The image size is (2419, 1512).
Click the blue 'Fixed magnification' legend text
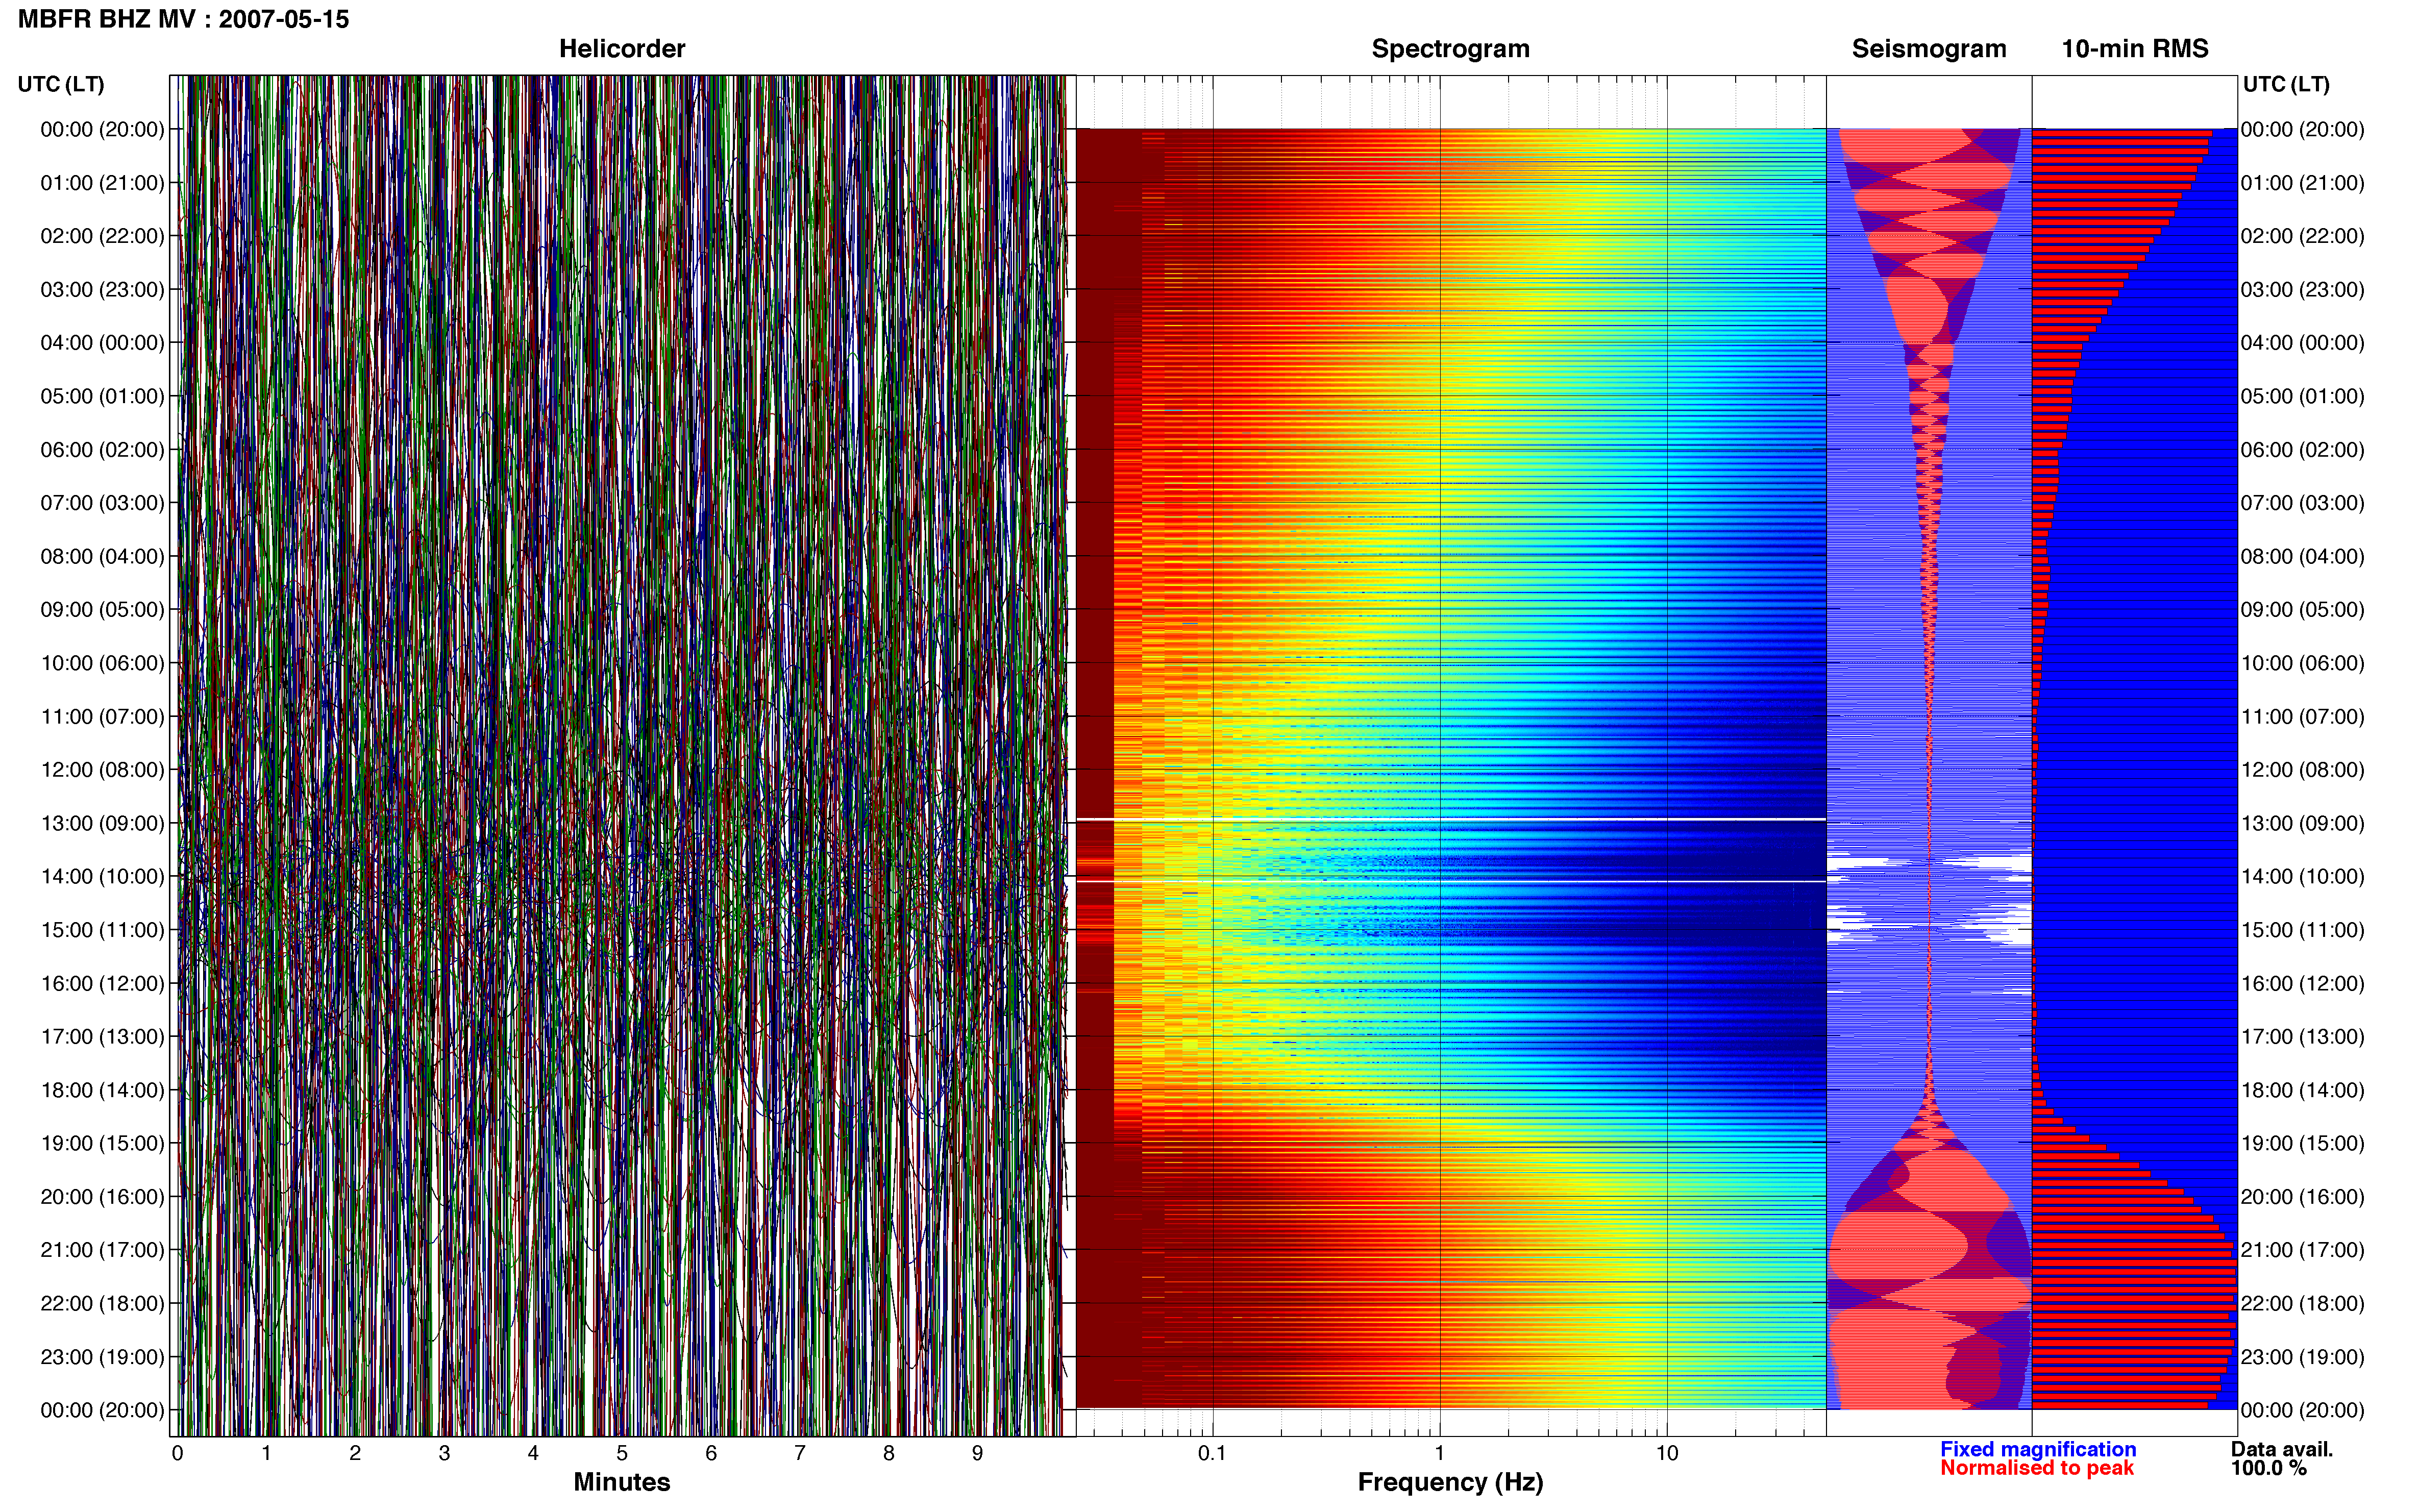2038,1449
